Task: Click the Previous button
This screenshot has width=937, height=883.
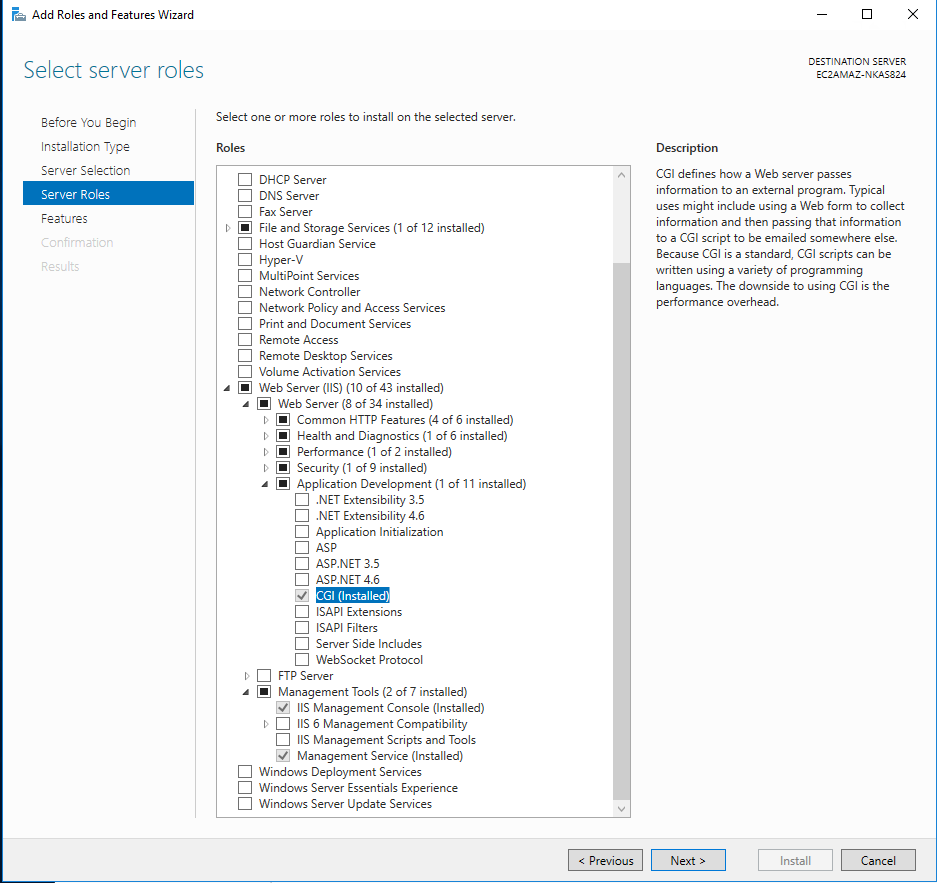Action: point(605,860)
